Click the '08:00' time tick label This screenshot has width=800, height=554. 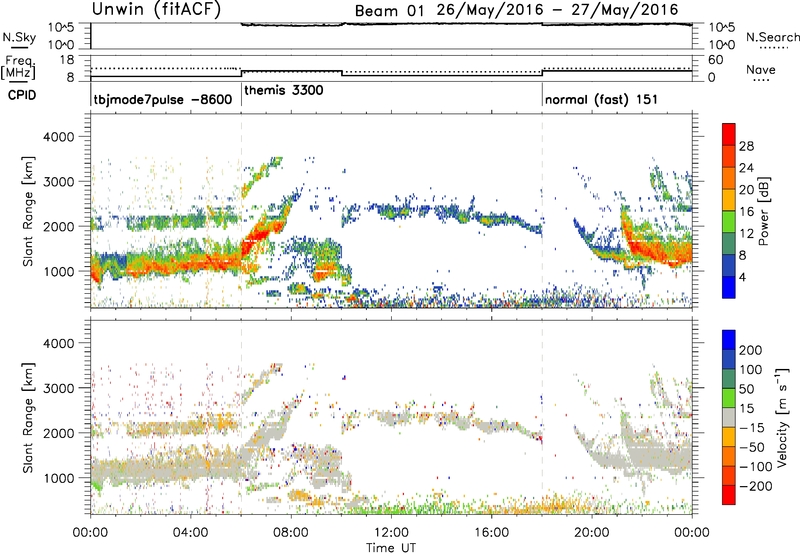(291, 533)
